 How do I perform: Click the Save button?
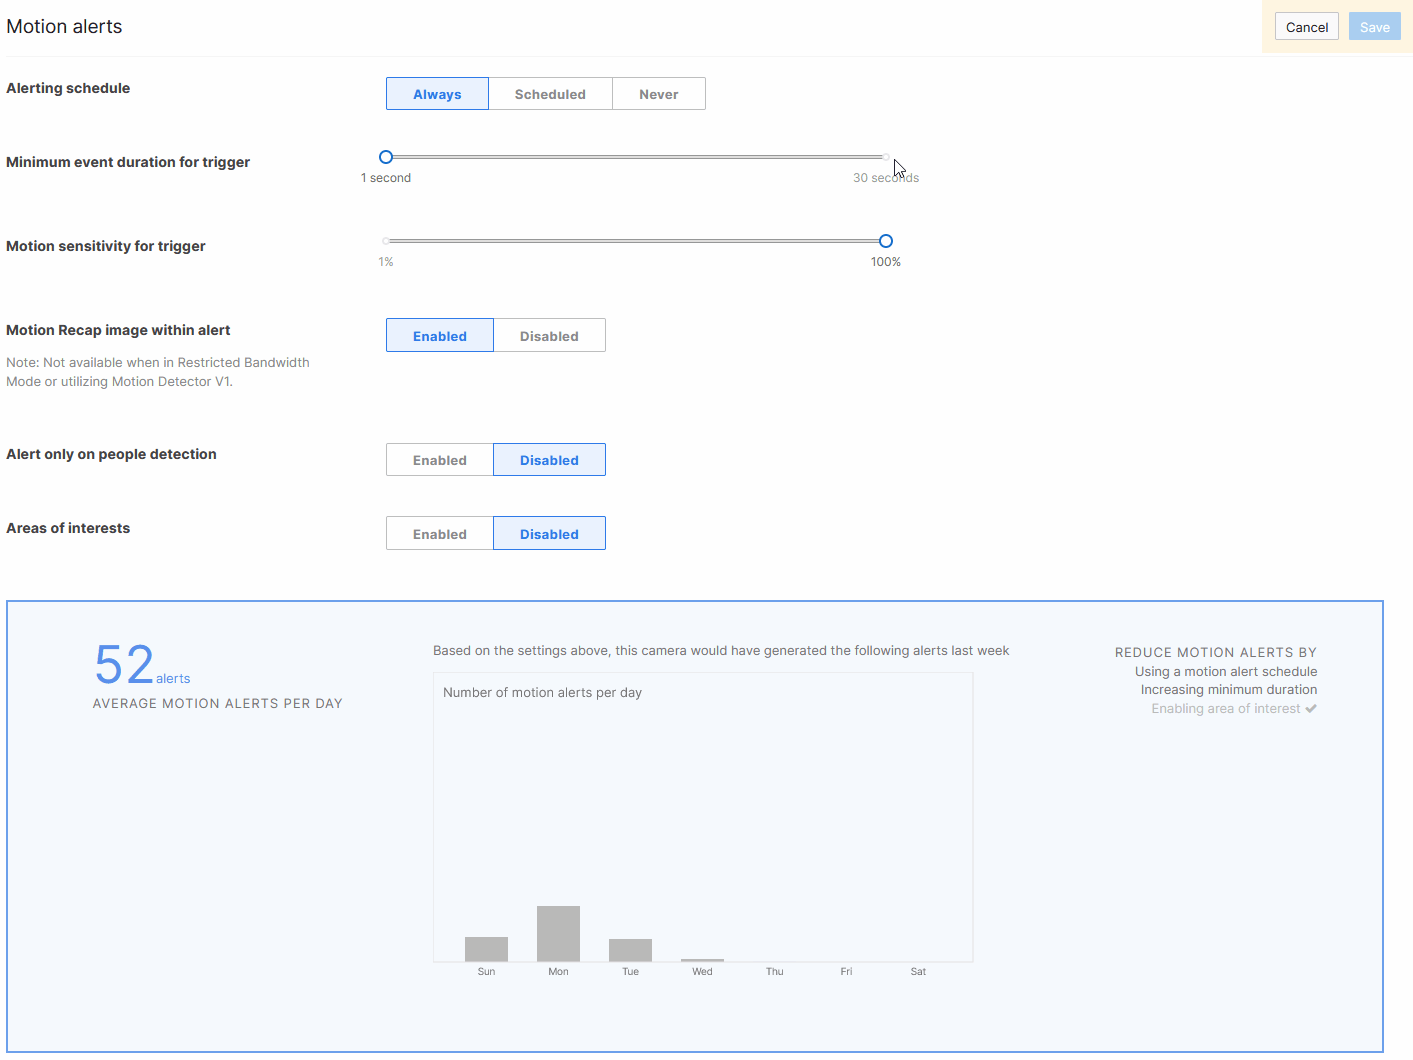pos(1375,27)
